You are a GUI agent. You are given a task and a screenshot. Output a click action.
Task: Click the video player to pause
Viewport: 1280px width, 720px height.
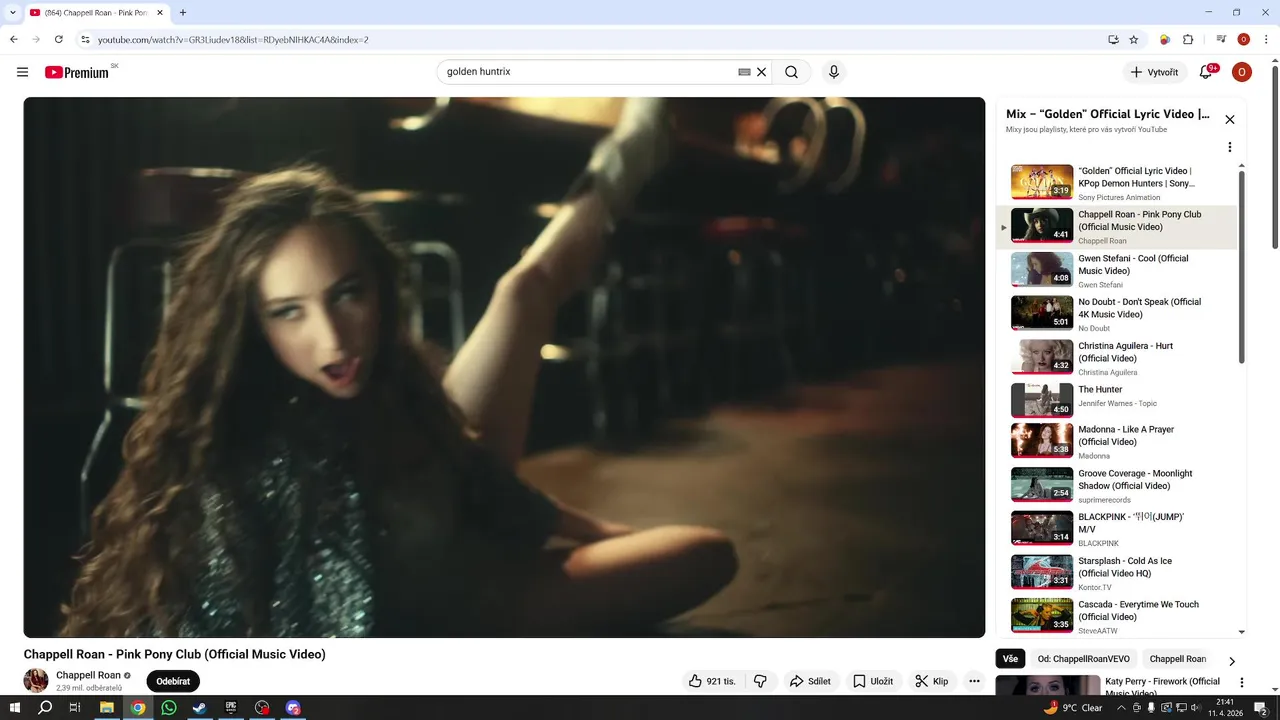(504, 367)
